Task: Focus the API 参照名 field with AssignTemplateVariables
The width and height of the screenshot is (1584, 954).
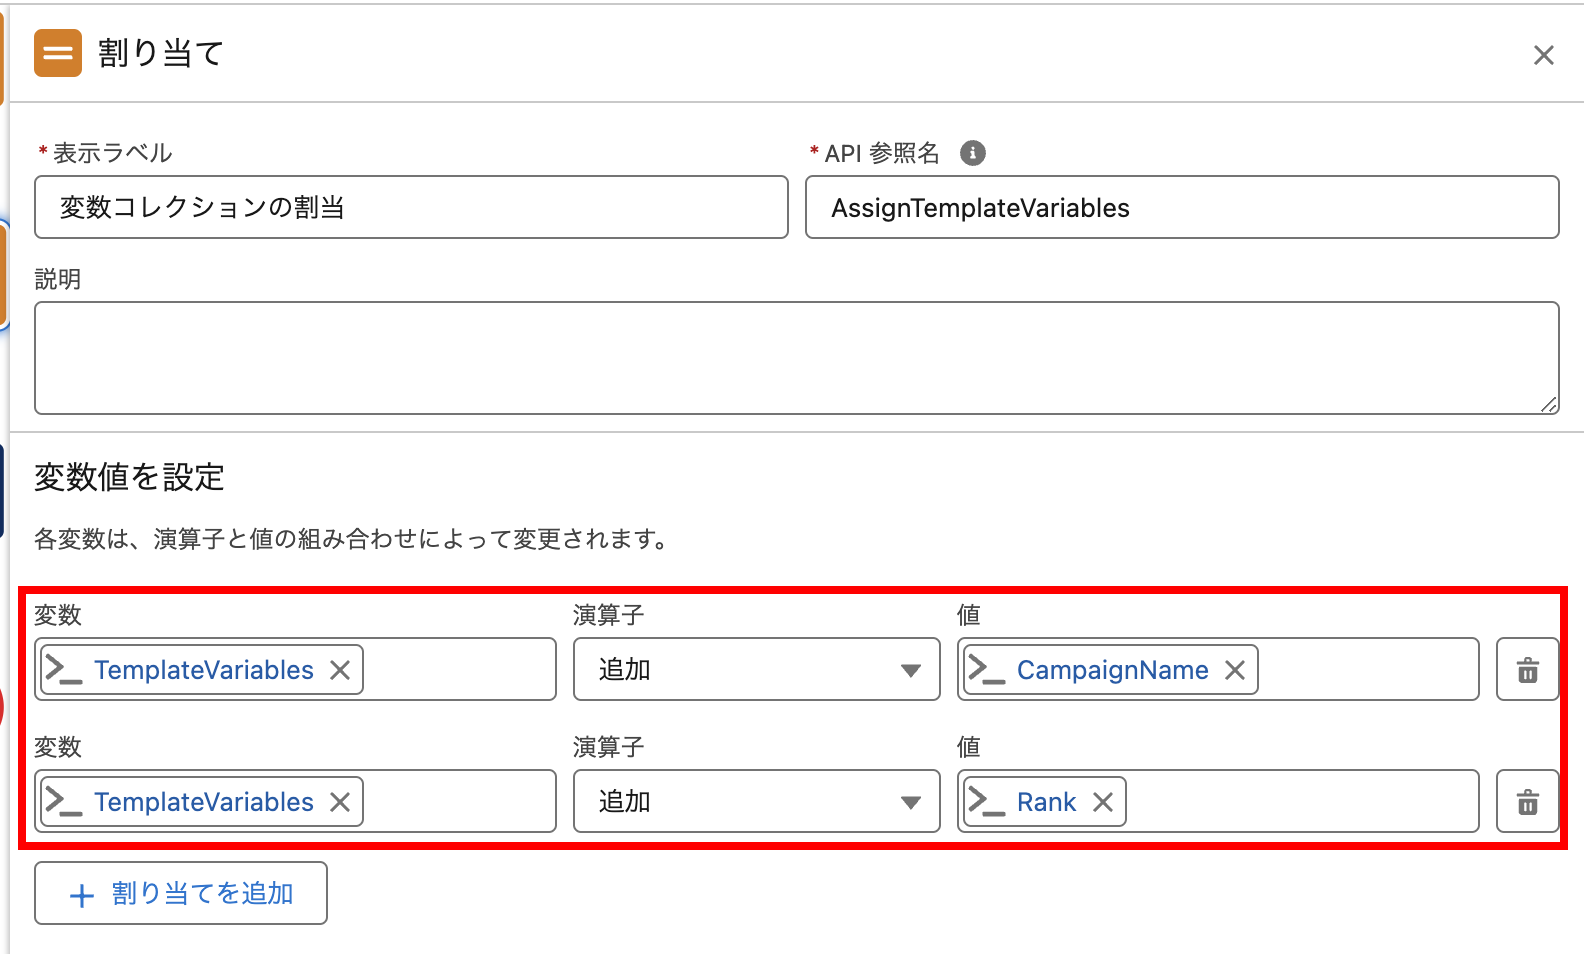Action: pyautogui.click(x=1181, y=208)
